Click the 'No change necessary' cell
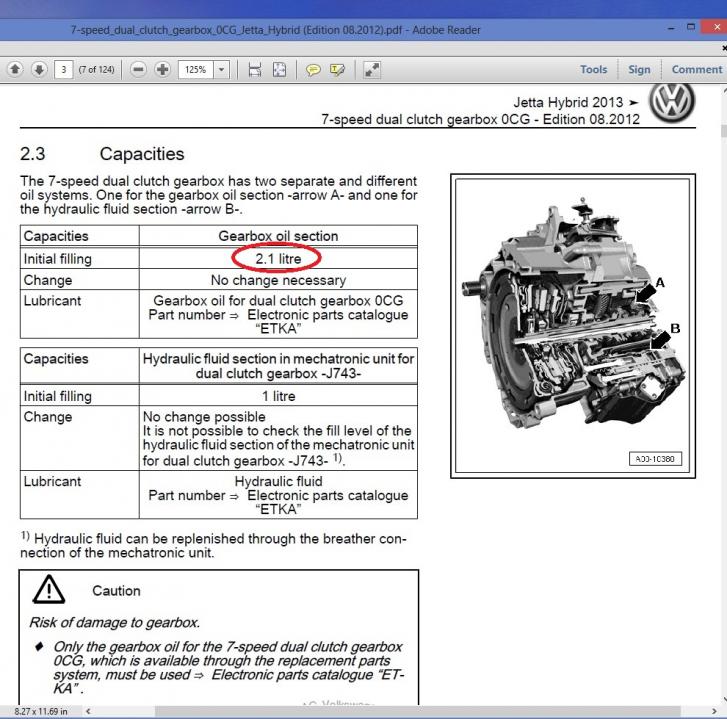The width and height of the screenshot is (727, 719). coord(278,280)
